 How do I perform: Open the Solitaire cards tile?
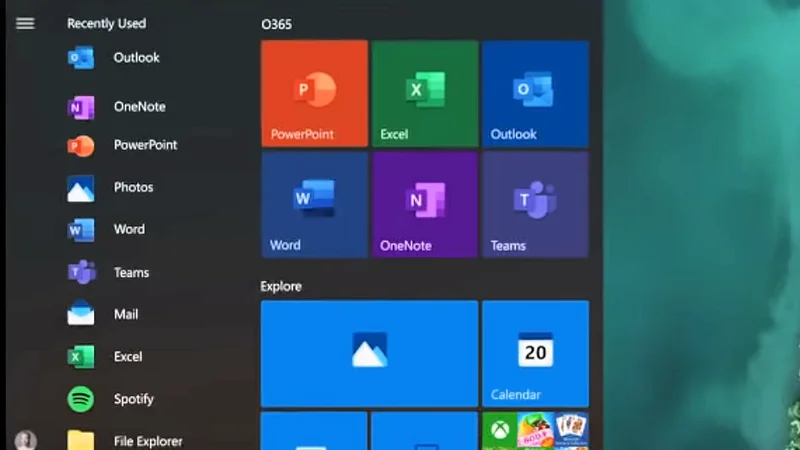571,431
